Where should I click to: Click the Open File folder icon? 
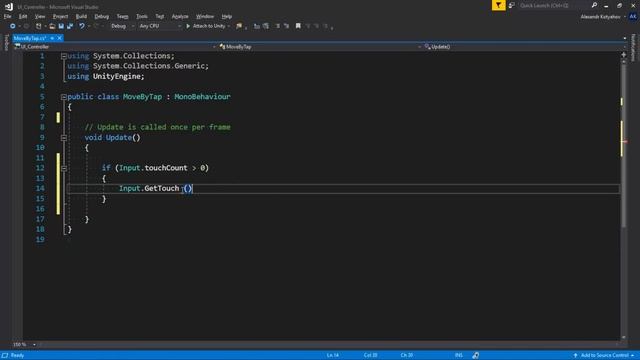pyautogui.click(x=52, y=26)
